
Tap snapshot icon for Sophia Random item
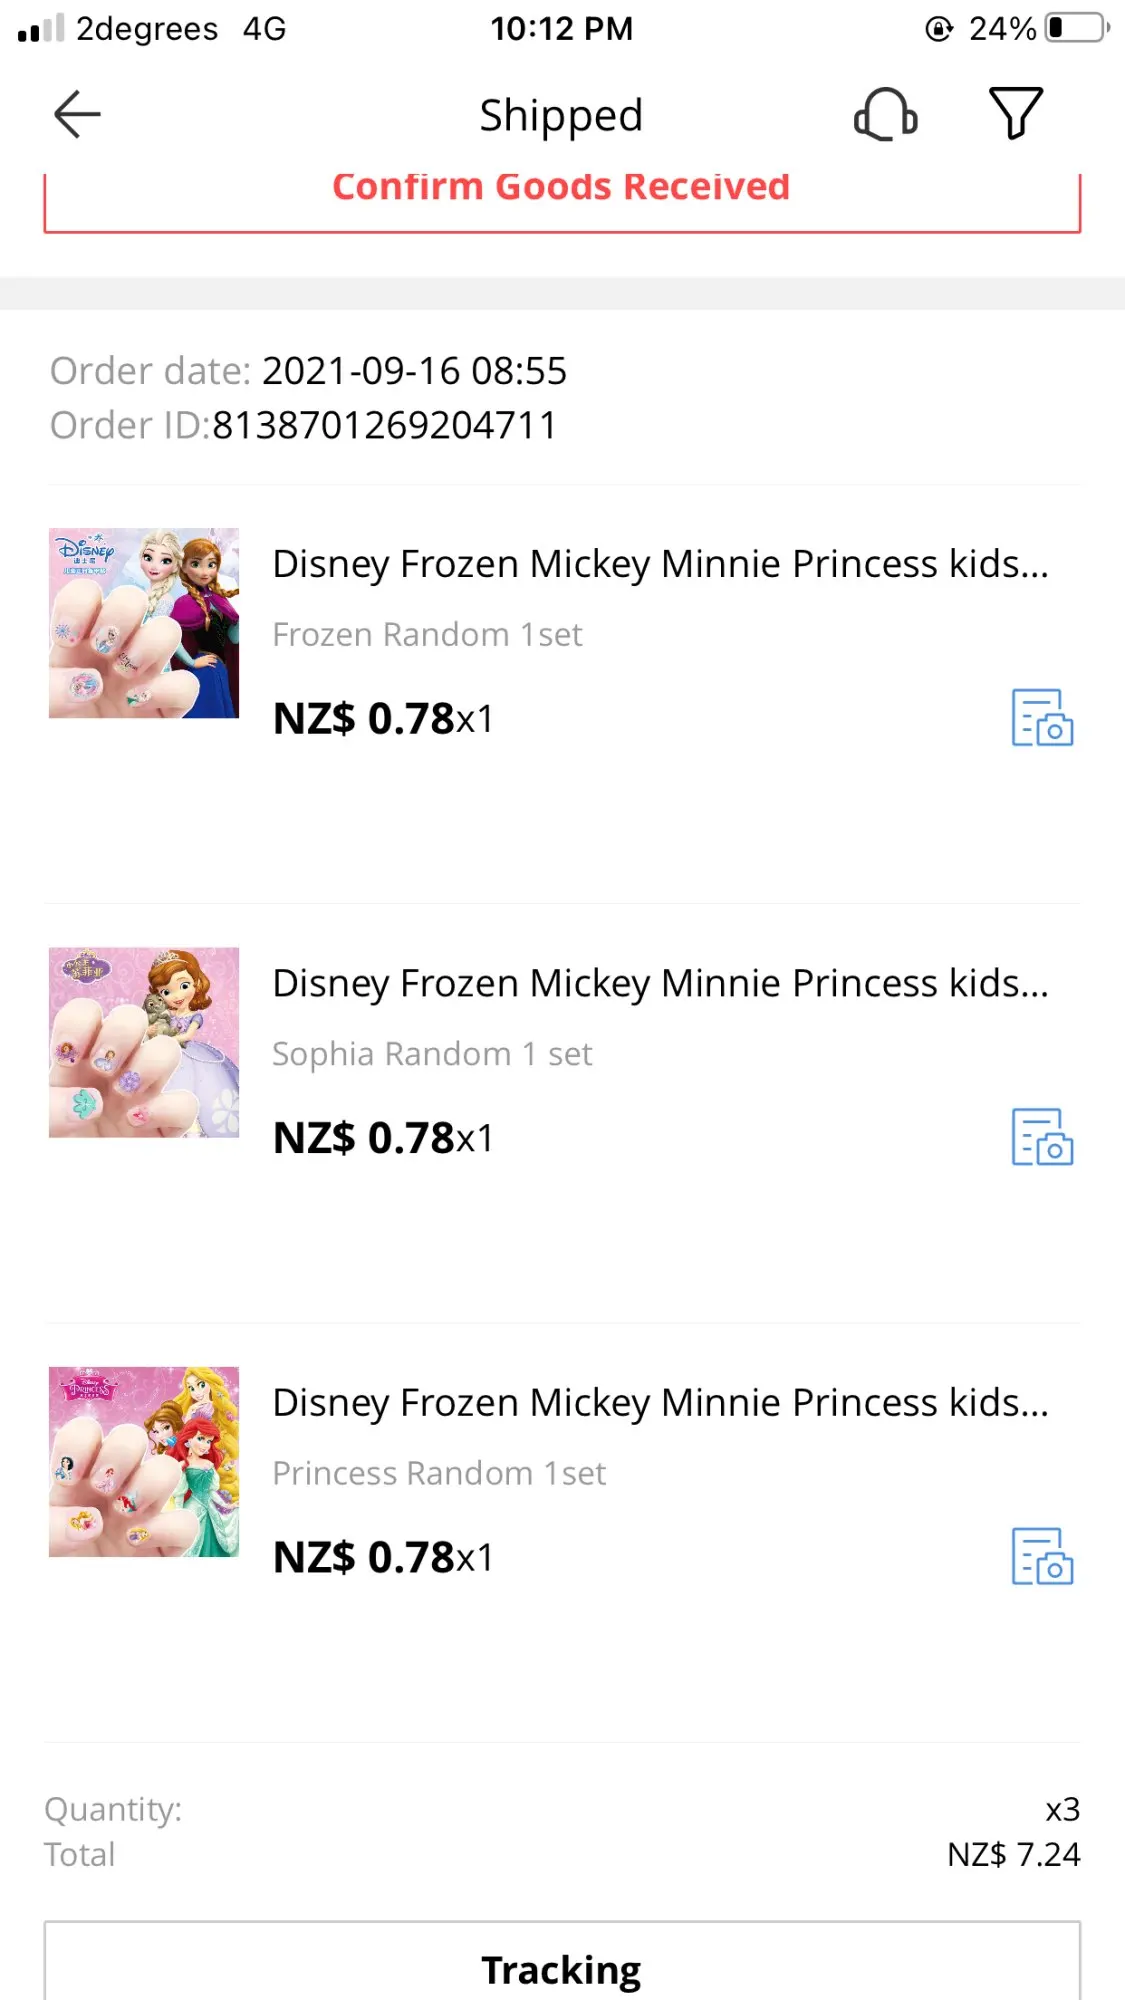(x=1042, y=1137)
